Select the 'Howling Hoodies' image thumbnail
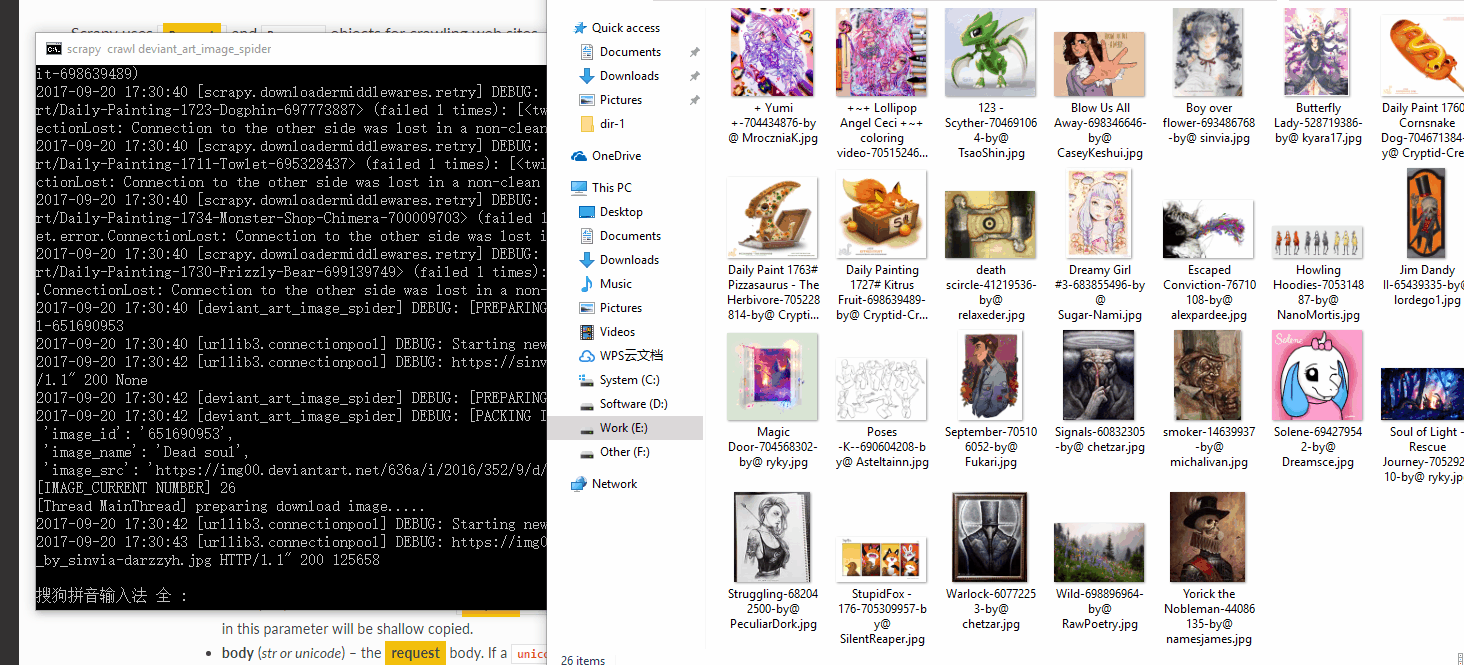This screenshot has height=665, width=1464. 1318,241
